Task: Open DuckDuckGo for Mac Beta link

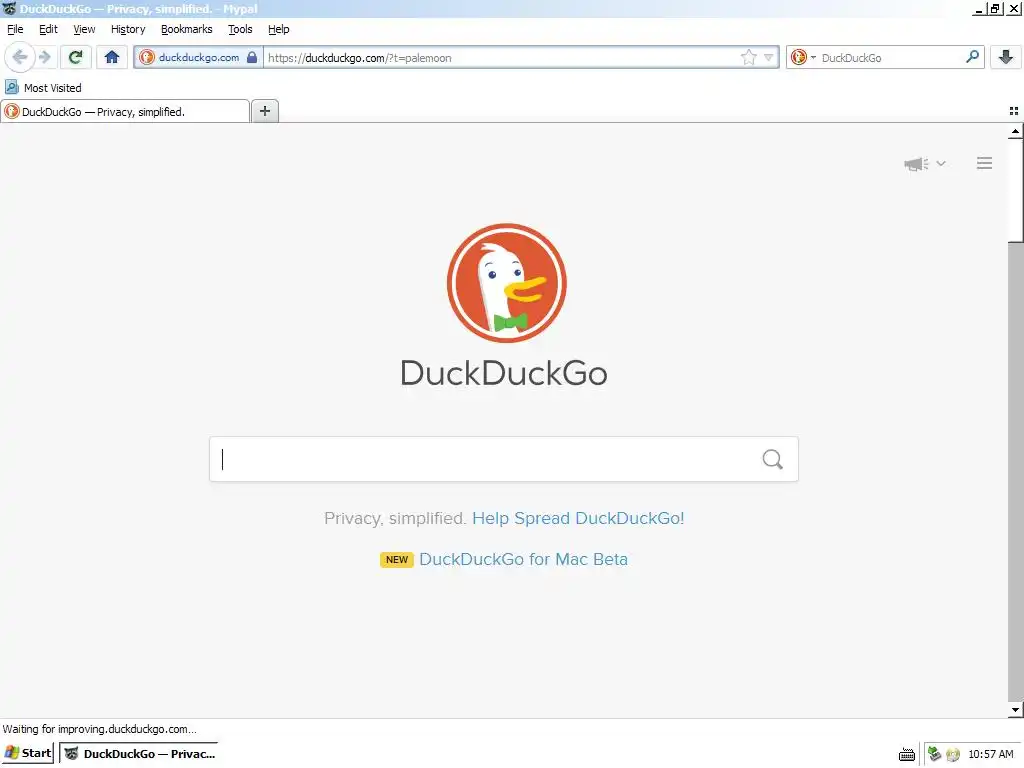Action: tap(523, 559)
